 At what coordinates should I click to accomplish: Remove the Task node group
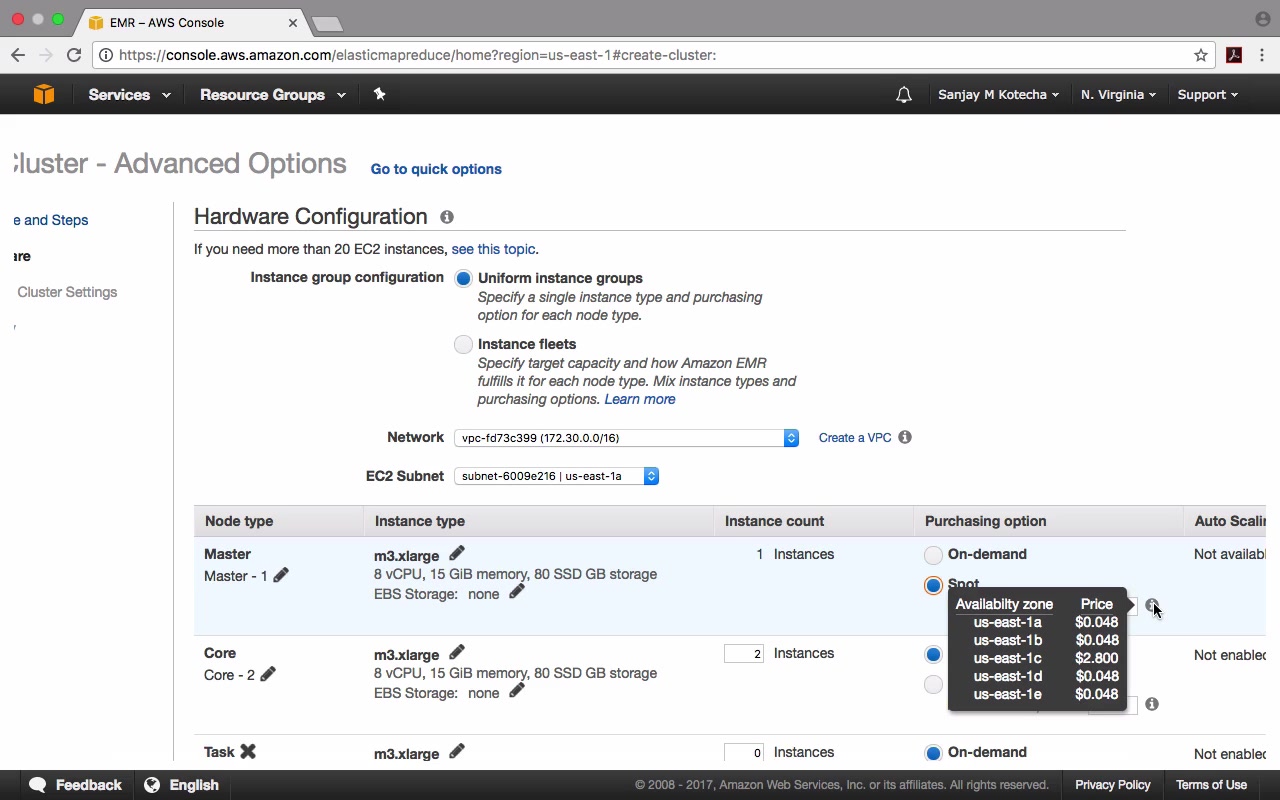248,751
